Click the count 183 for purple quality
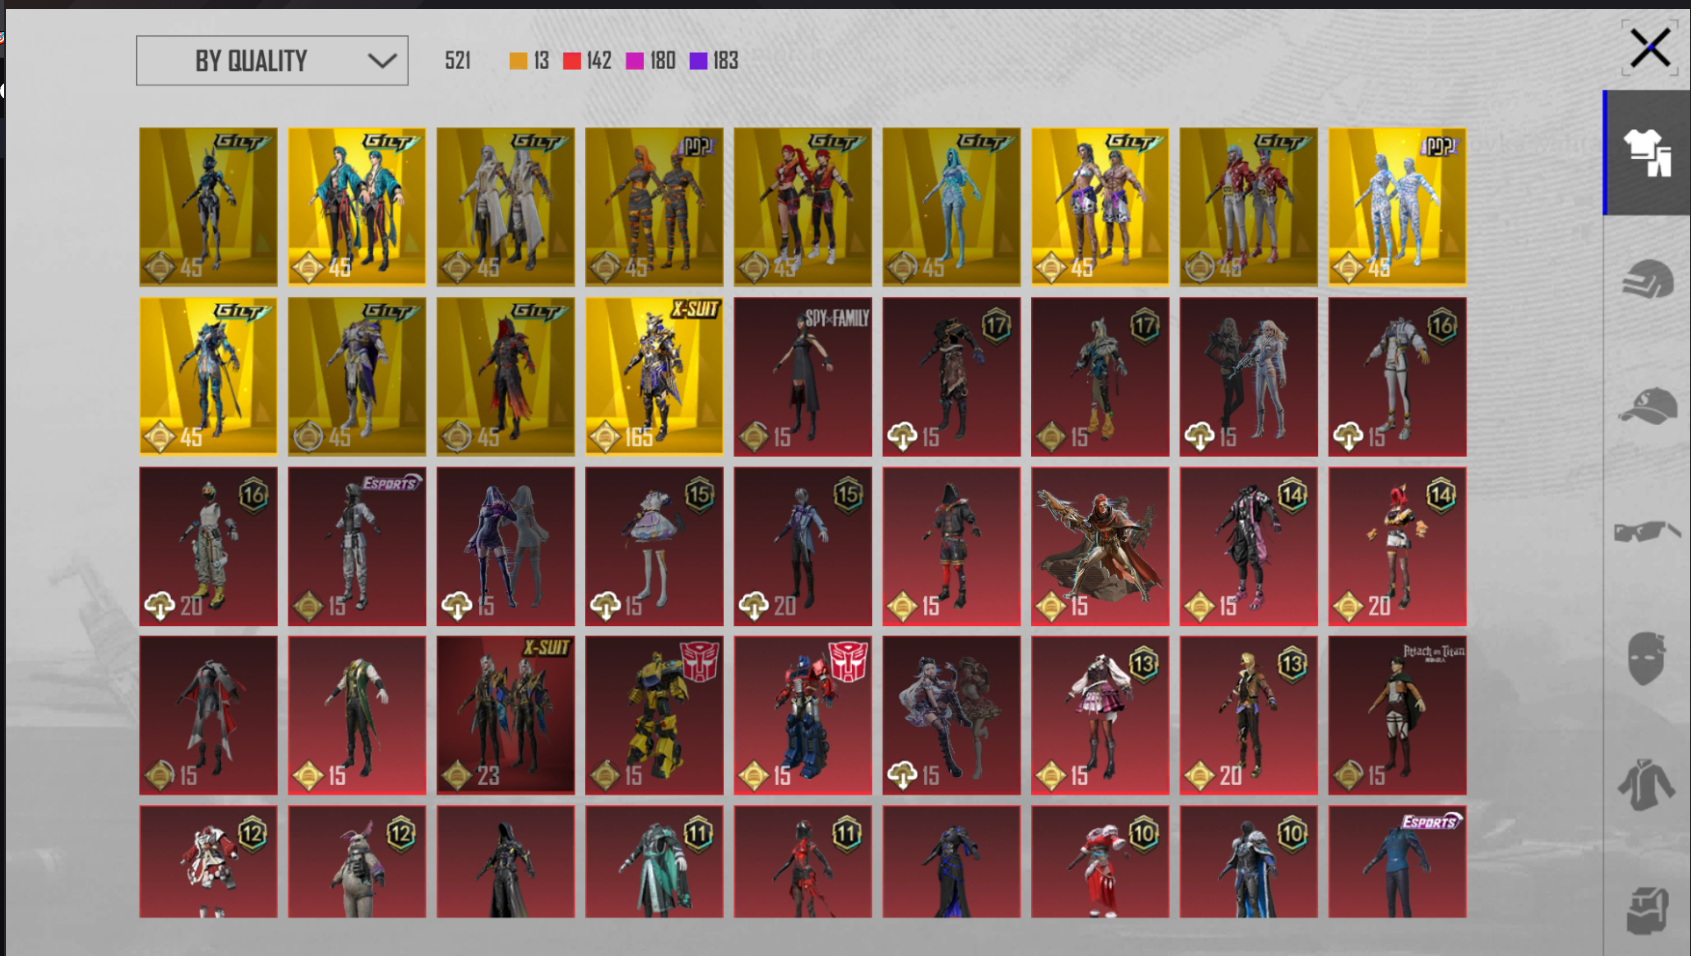Image resolution: width=1691 pixels, height=956 pixels. click(x=726, y=61)
